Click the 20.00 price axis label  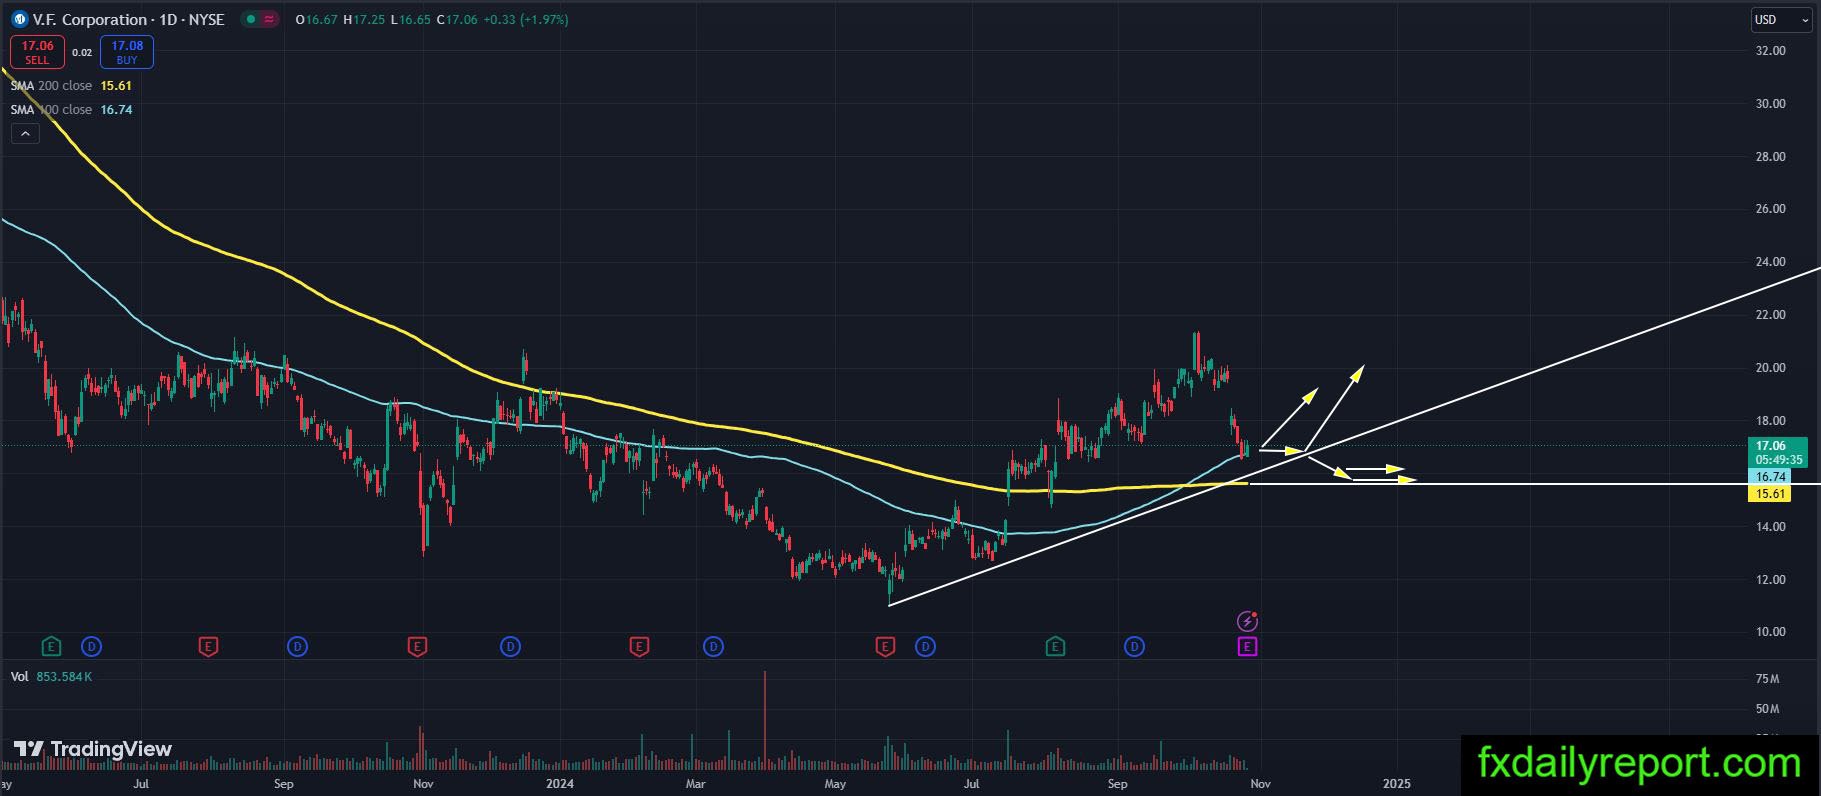coord(1771,368)
